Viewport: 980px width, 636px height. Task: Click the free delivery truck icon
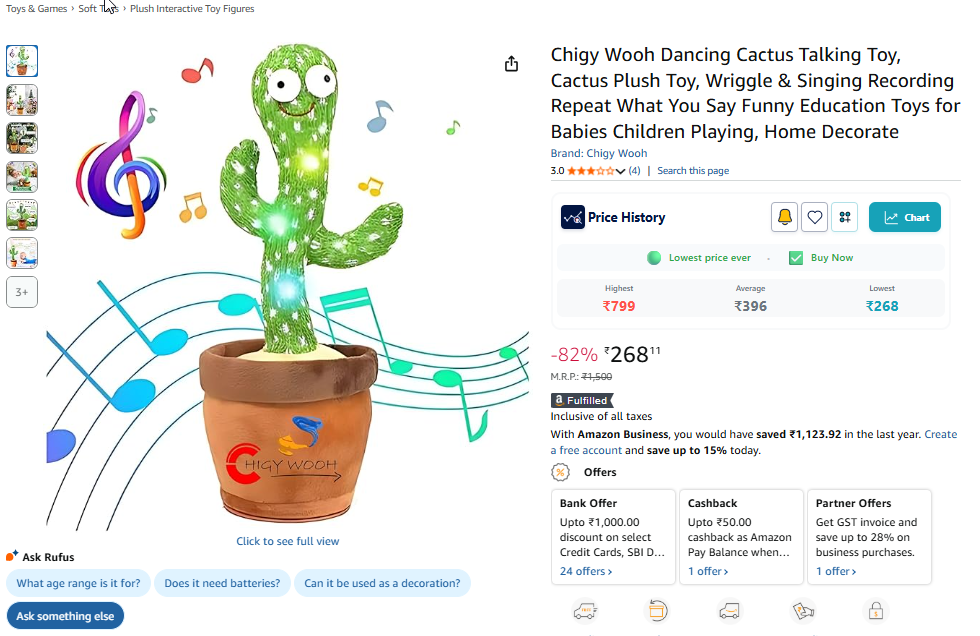pyautogui.click(x=585, y=611)
